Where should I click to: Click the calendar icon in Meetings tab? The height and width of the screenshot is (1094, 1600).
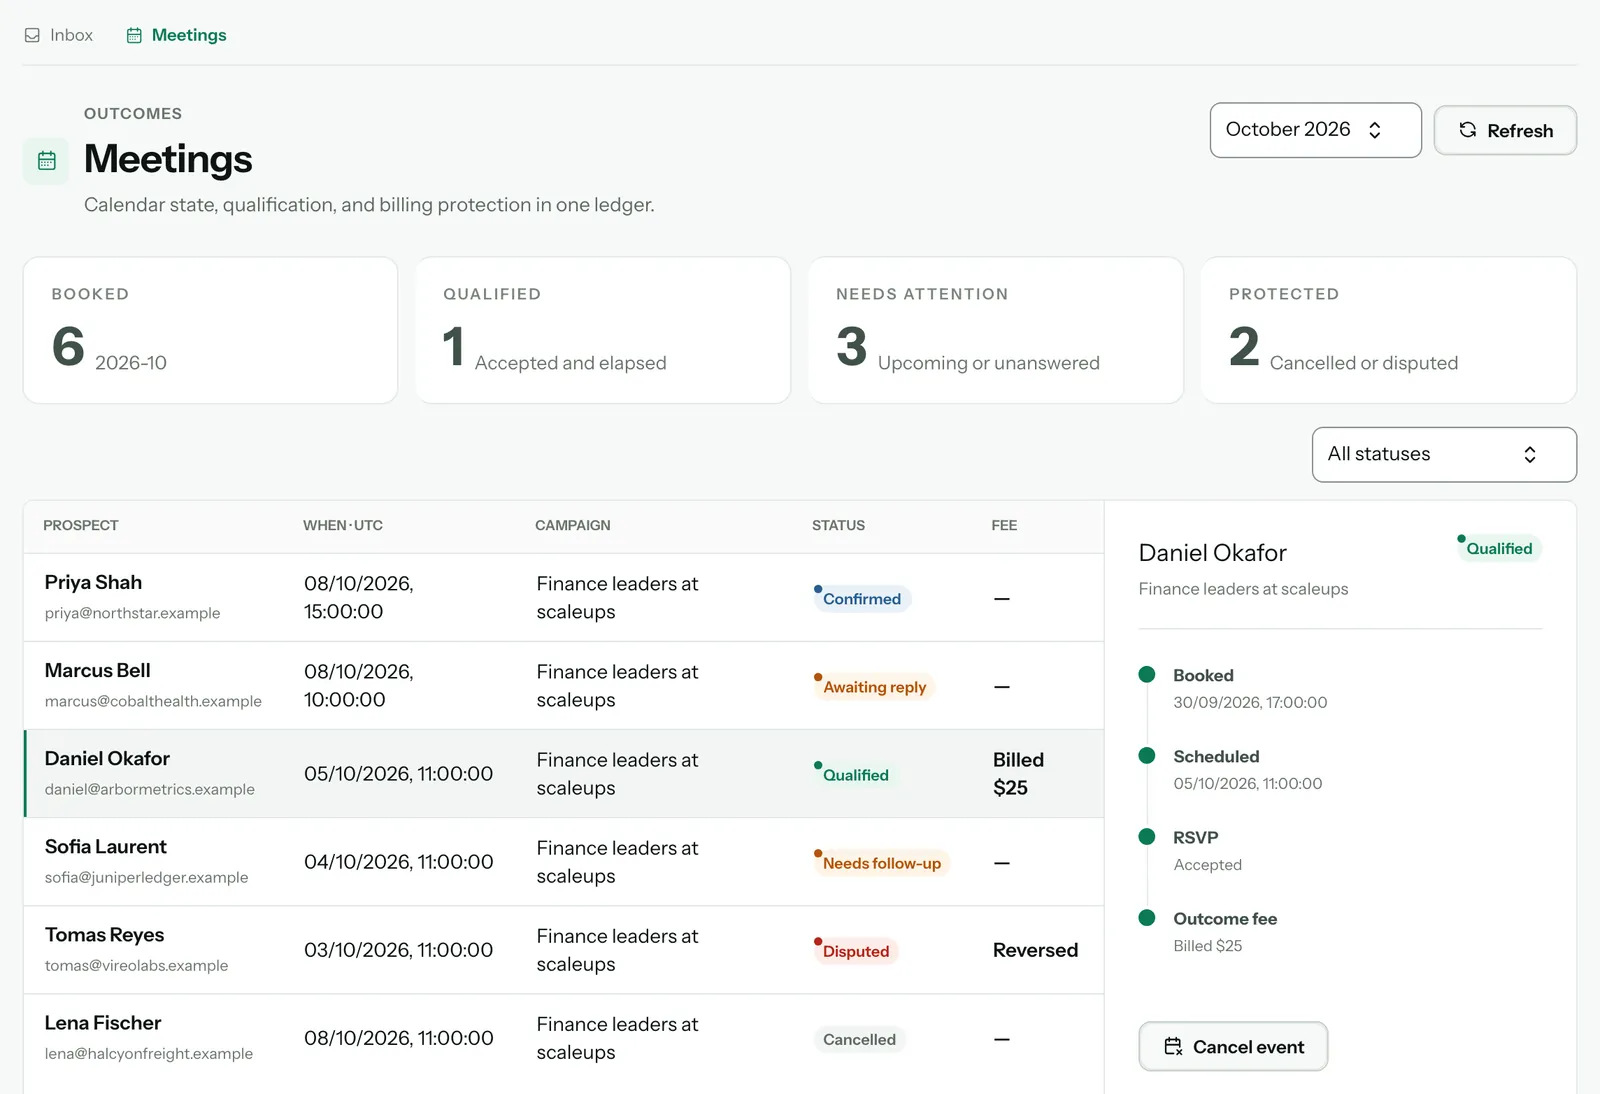pyautogui.click(x=134, y=35)
